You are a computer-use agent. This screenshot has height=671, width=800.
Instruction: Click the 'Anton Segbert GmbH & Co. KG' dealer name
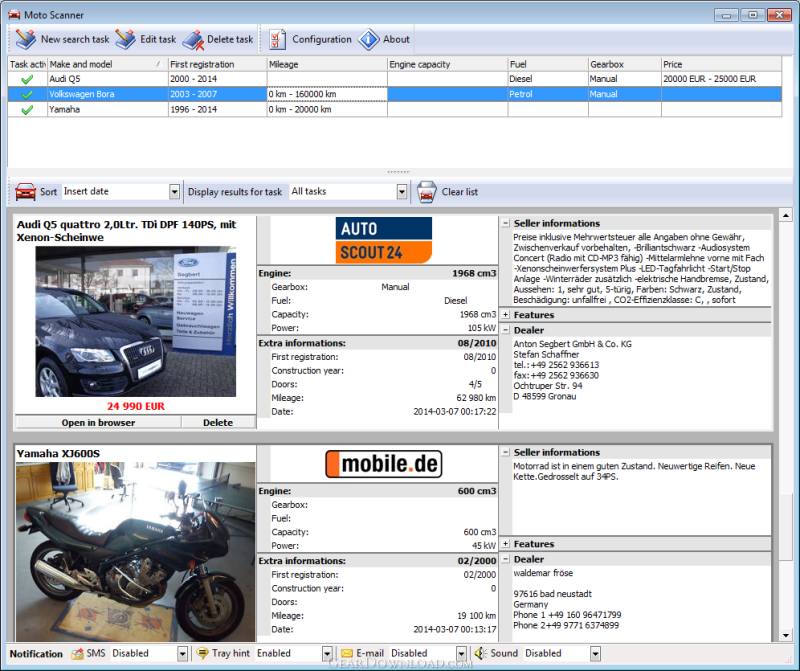[x=572, y=344]
